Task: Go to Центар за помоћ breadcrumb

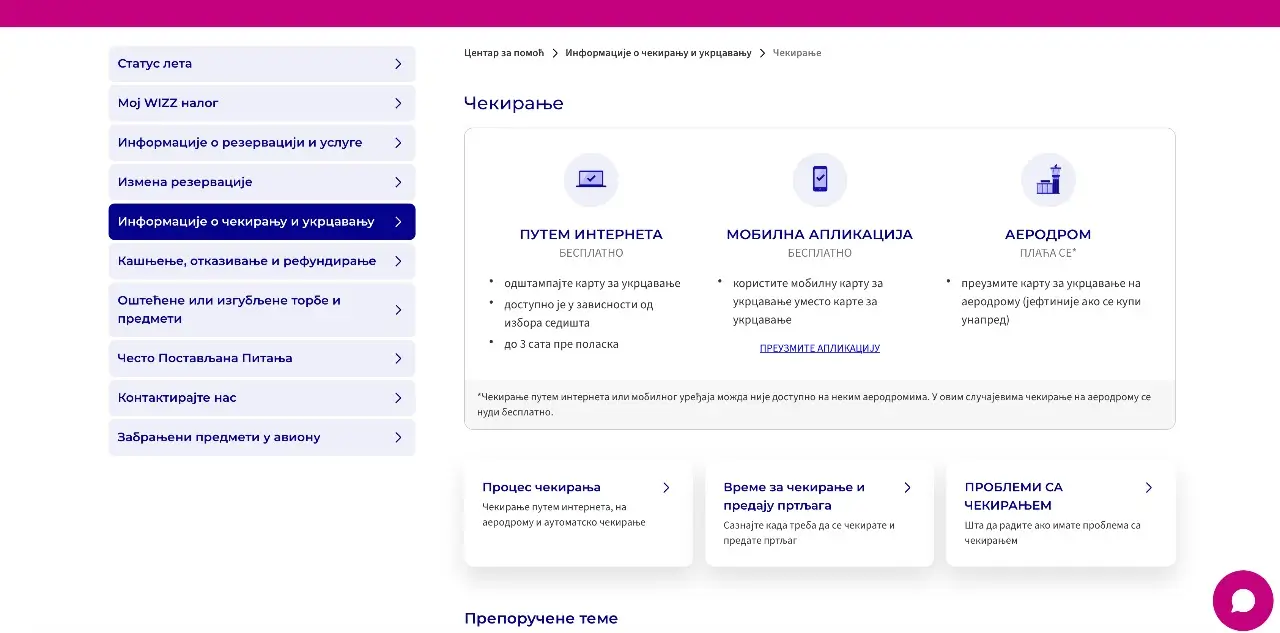Action: [x=504, y=53]
